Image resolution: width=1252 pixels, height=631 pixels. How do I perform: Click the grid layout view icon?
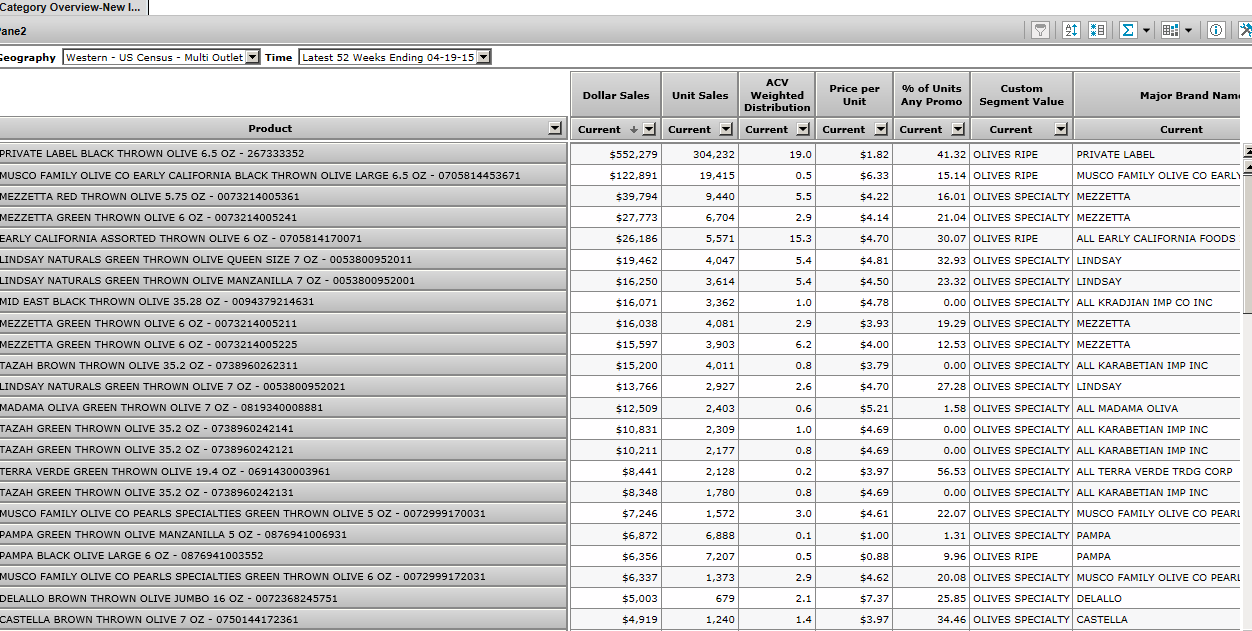tap(1170, 30)
